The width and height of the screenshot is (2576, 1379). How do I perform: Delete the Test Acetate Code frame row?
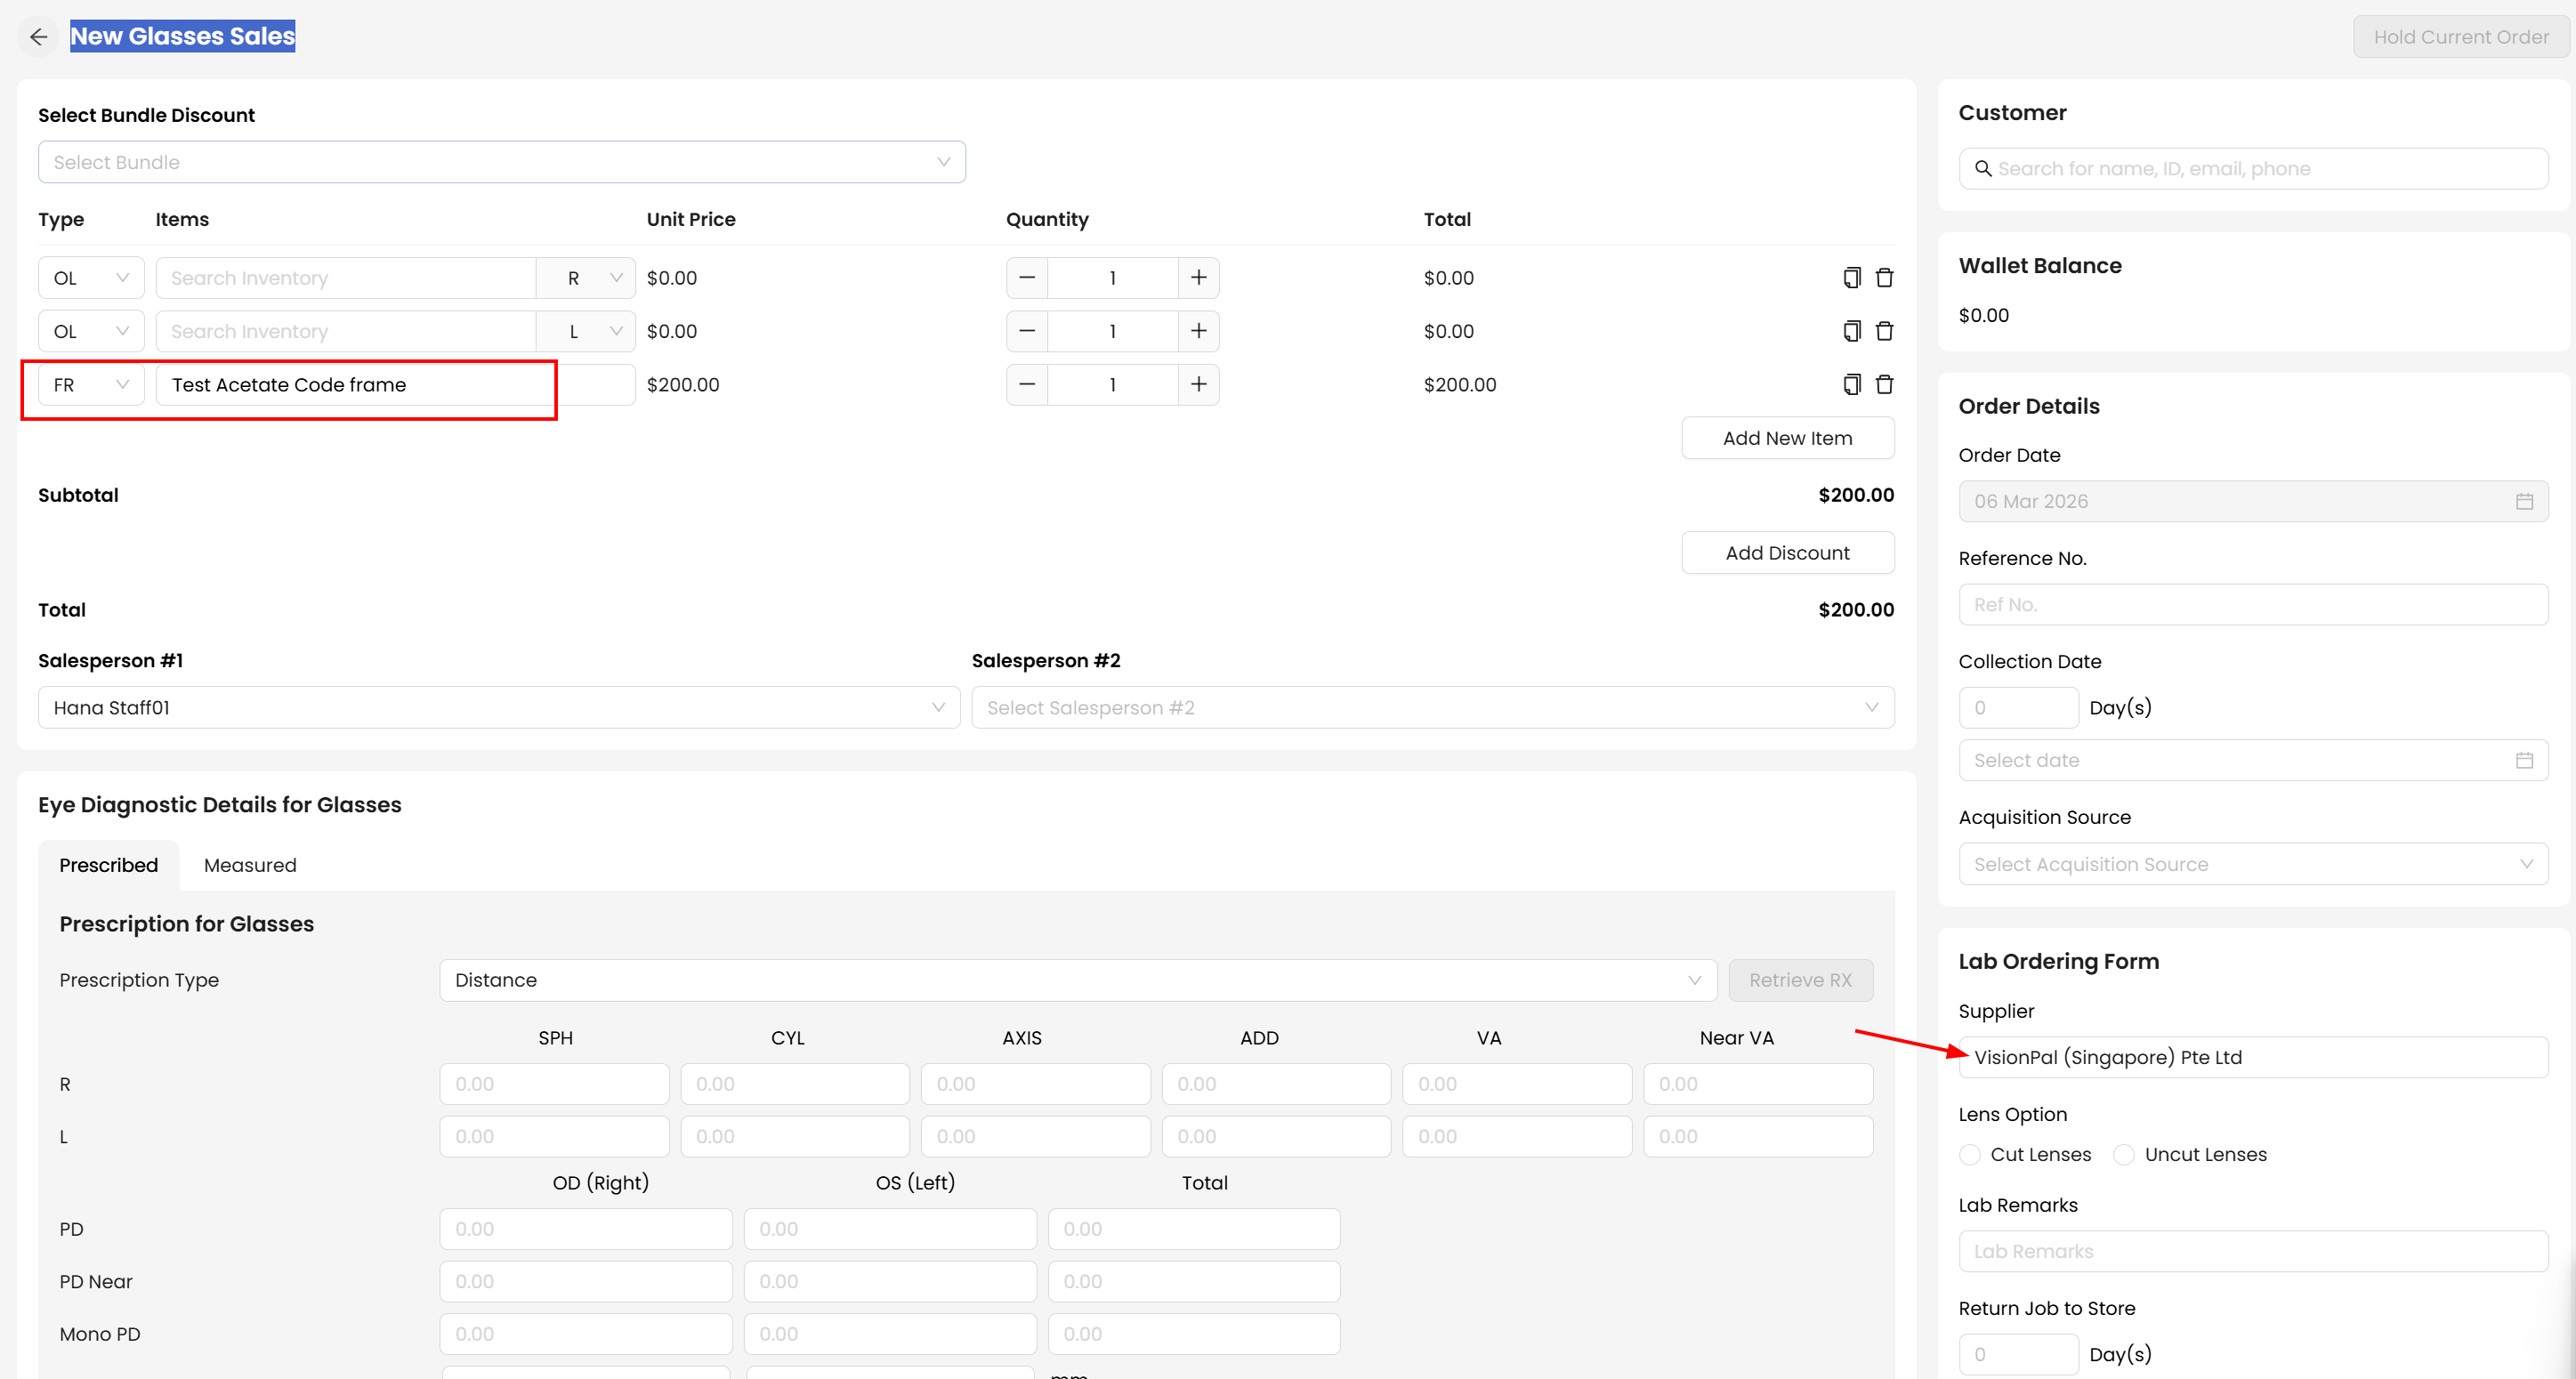click(x=1884, y=384)
